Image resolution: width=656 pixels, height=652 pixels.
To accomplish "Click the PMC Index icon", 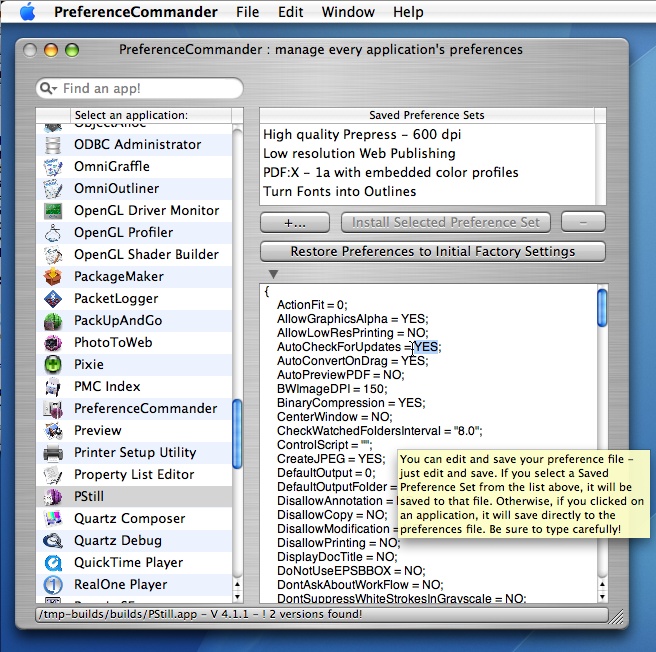I will [x=53, y=387].
